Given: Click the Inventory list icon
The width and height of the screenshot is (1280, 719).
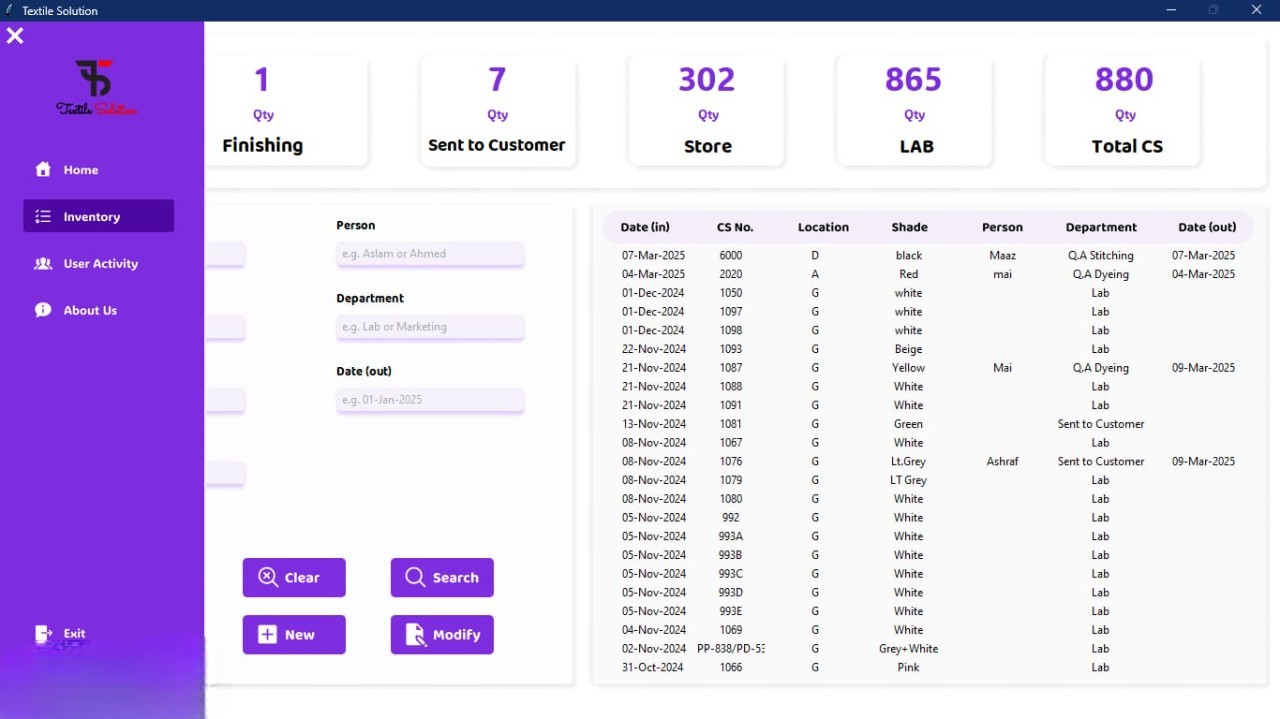Looking at the screenshot, I should [43, 217].
